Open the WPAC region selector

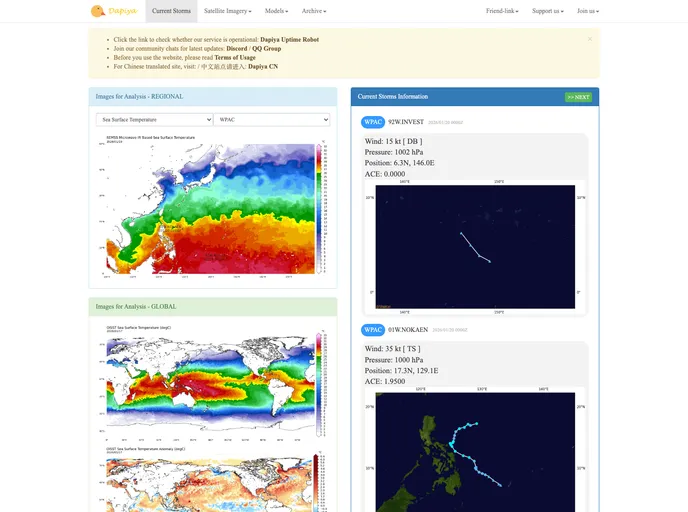271,119
